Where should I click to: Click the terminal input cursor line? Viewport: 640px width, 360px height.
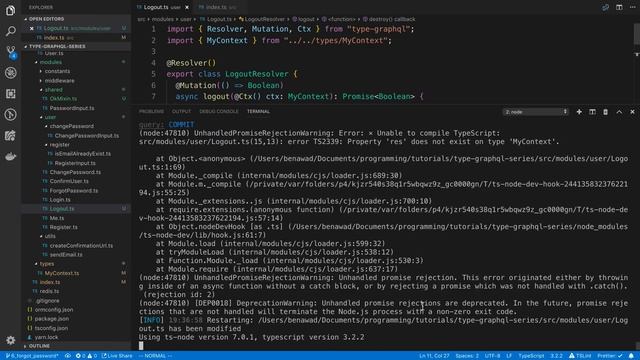141,346
